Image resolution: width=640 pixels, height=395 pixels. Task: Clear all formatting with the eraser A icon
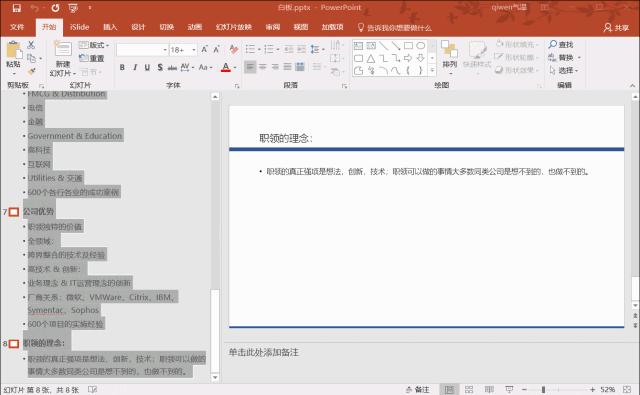pos(234,49)
